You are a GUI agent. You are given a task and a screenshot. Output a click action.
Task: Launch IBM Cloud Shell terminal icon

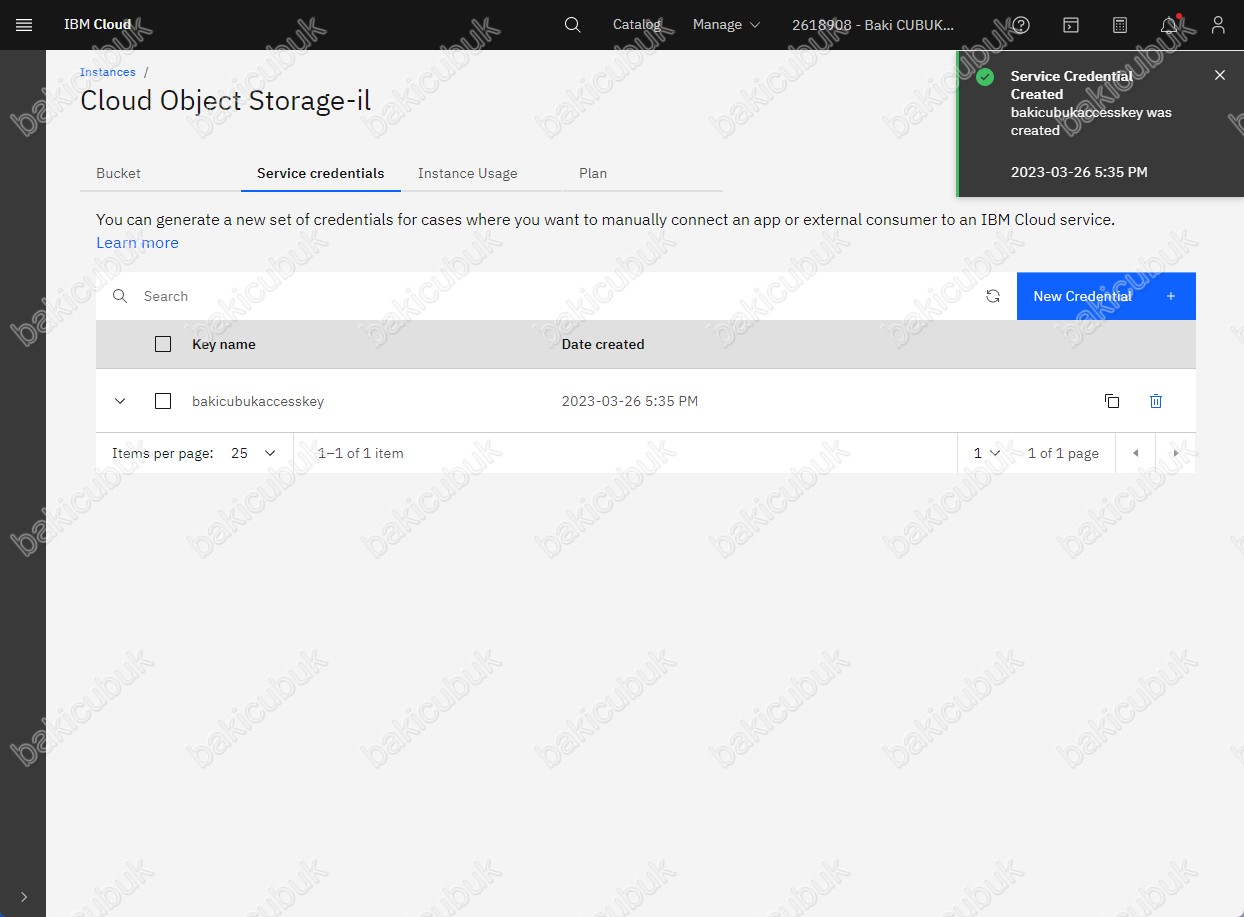point(1070,25)
